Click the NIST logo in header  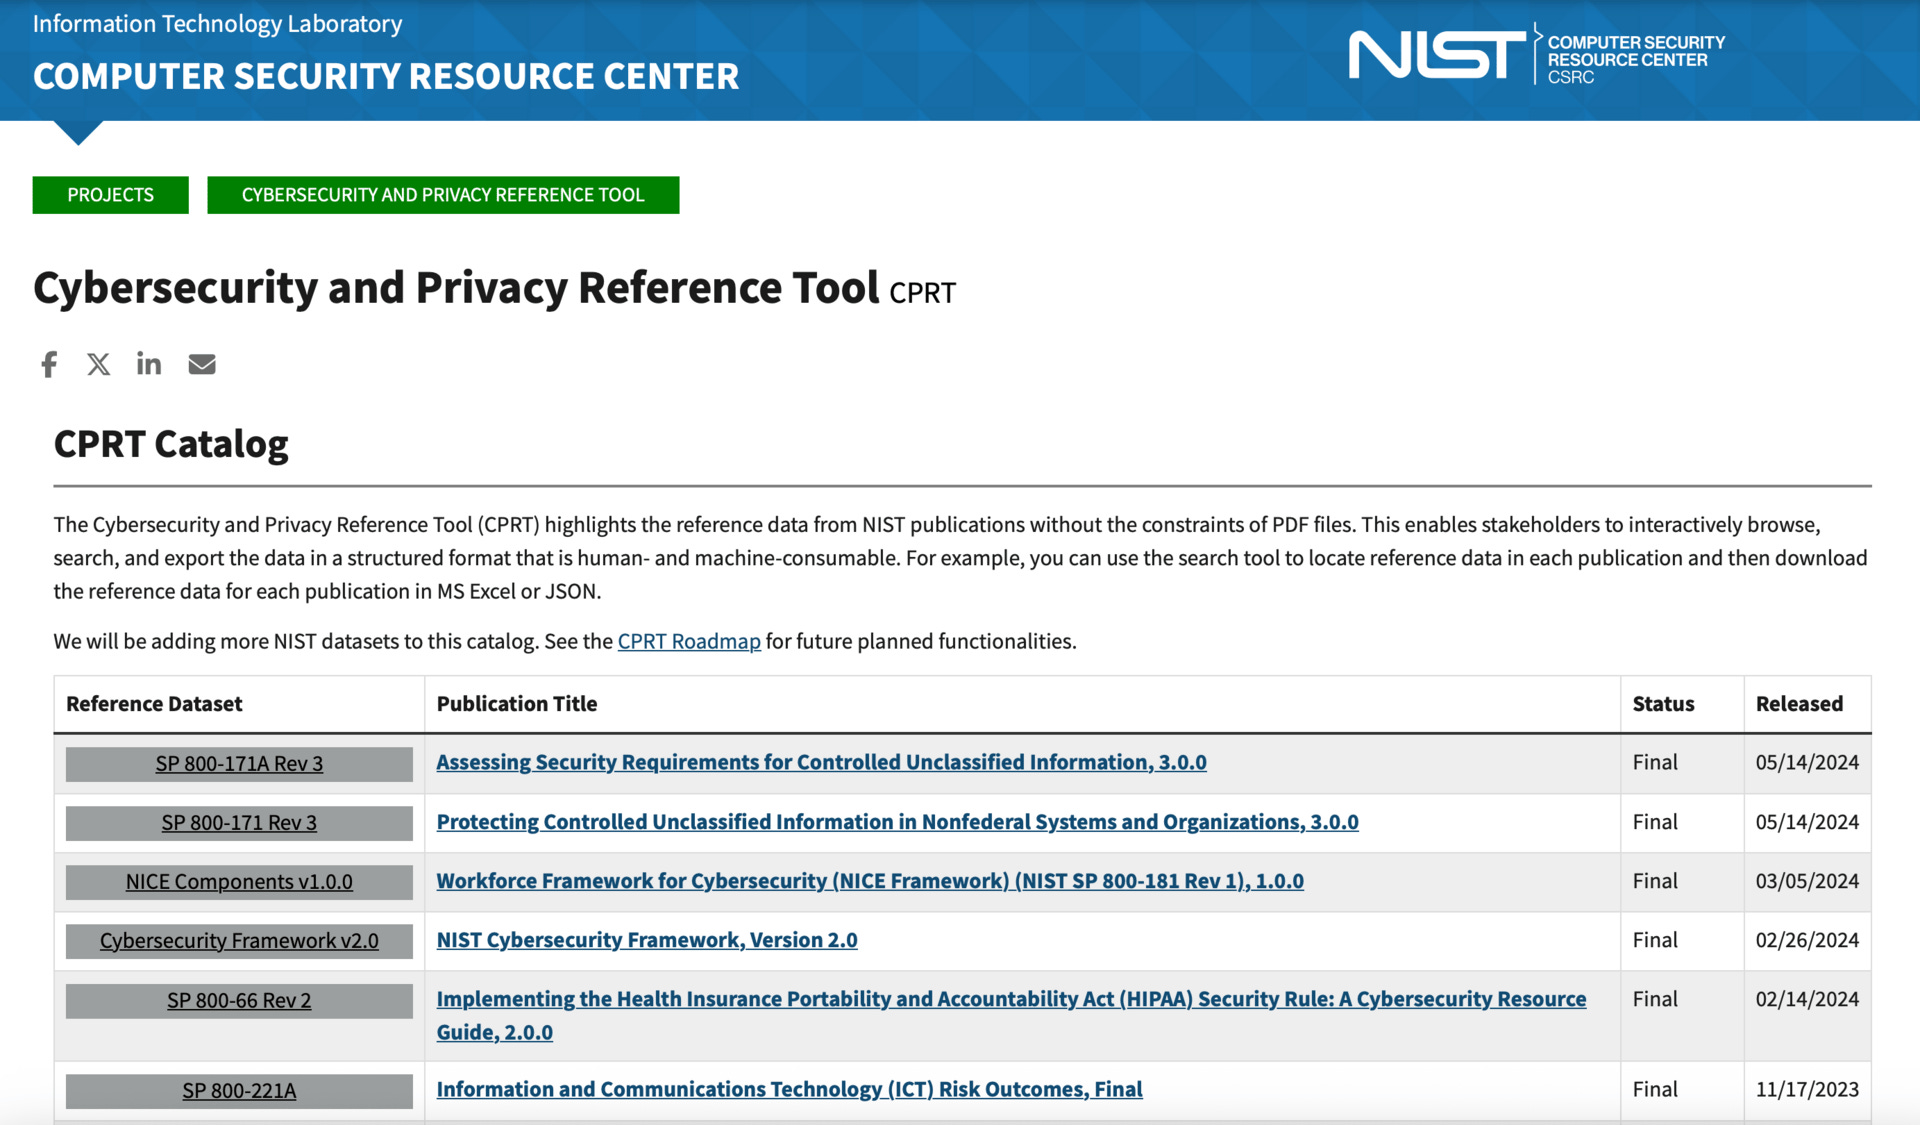coord(1436,55)
